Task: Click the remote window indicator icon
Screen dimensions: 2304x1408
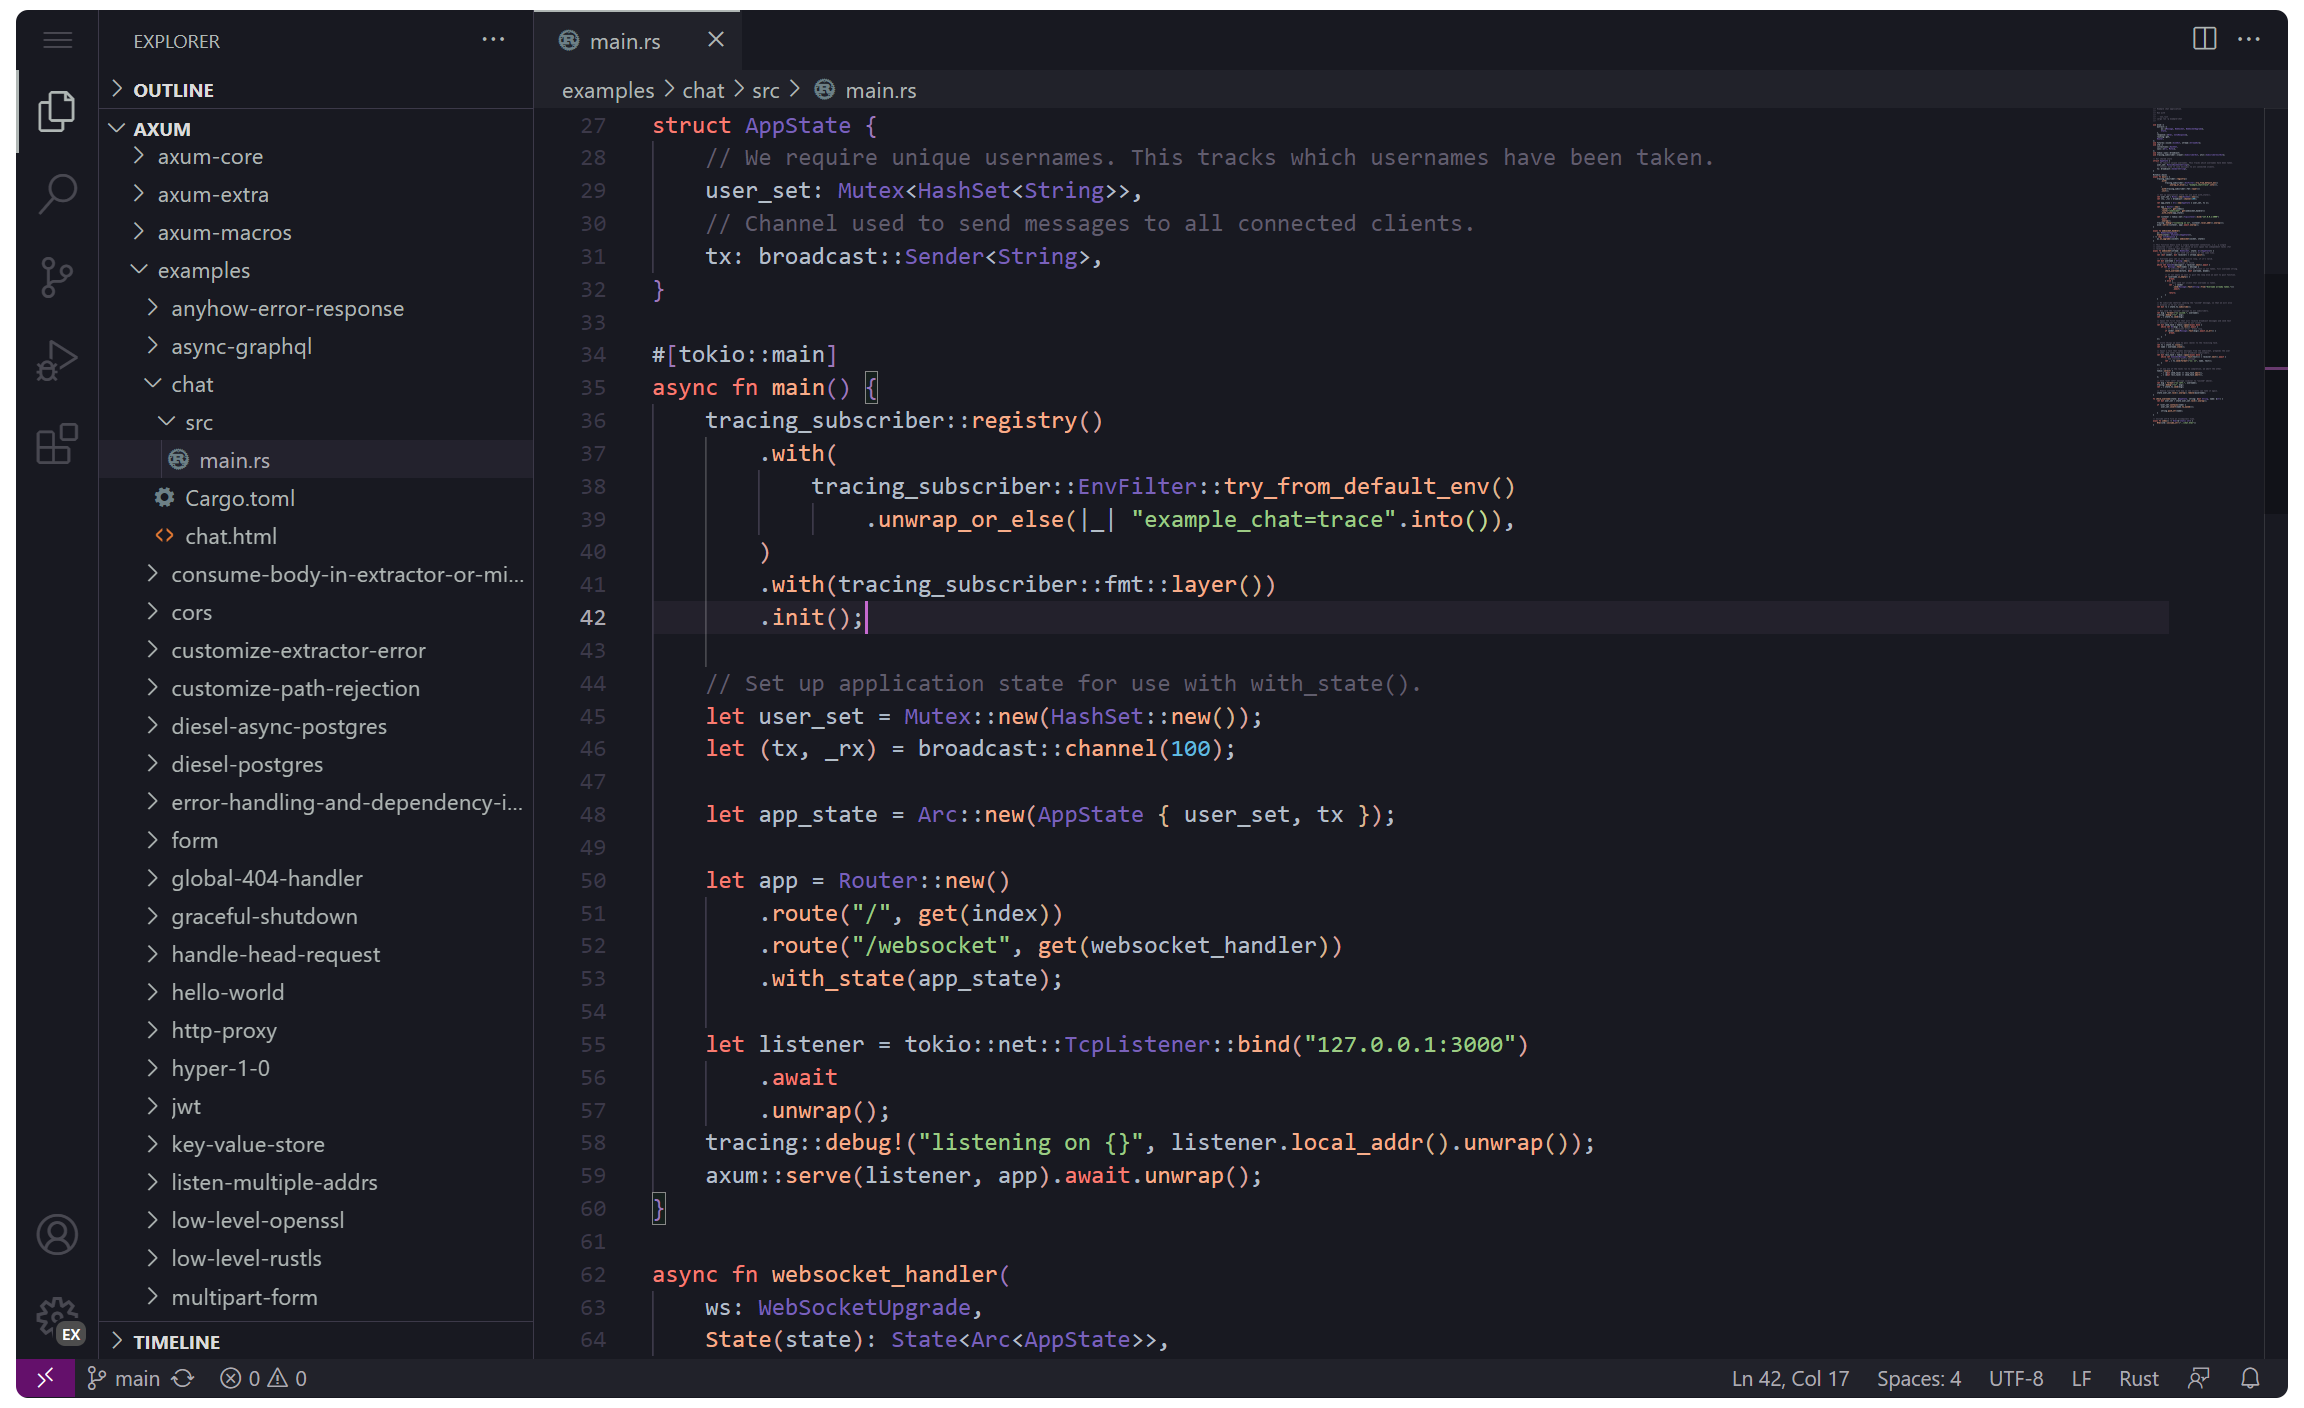Action: pos(45,1378)
